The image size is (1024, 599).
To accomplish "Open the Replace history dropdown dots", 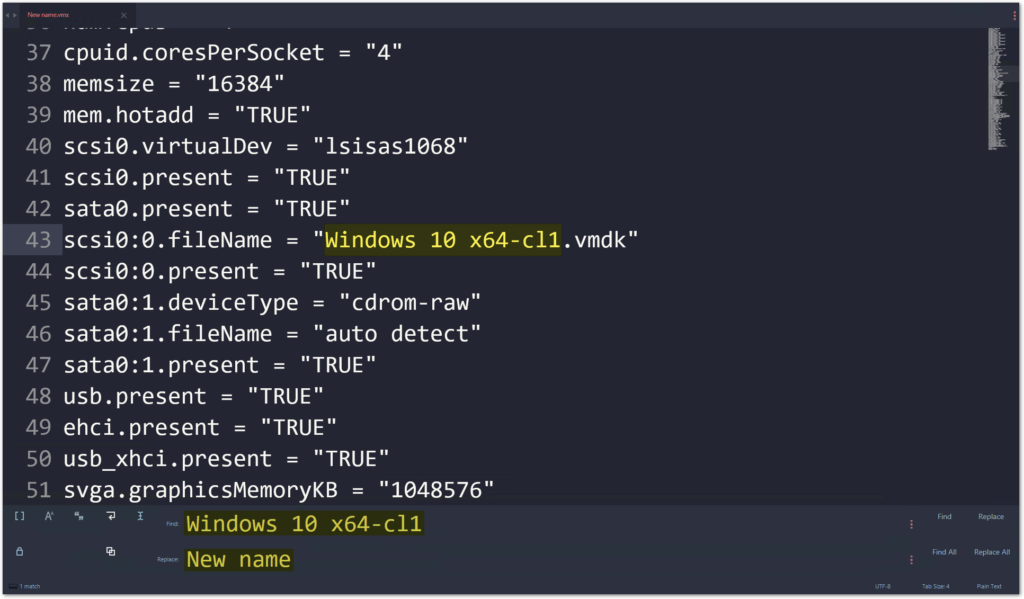I will 911,559.
